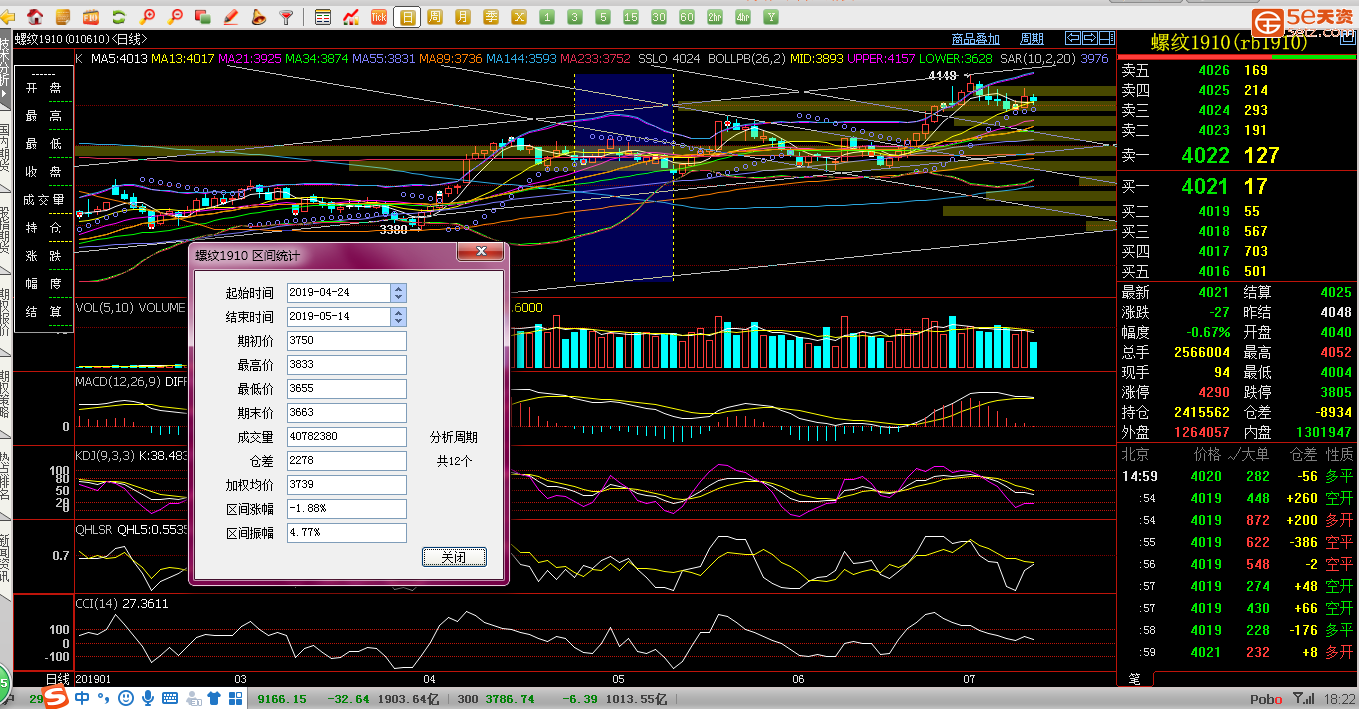The width and height of the screenshot is (1359, 709).
Task: Zoom out the chart magnifier minus
Action: coord(177,17)
